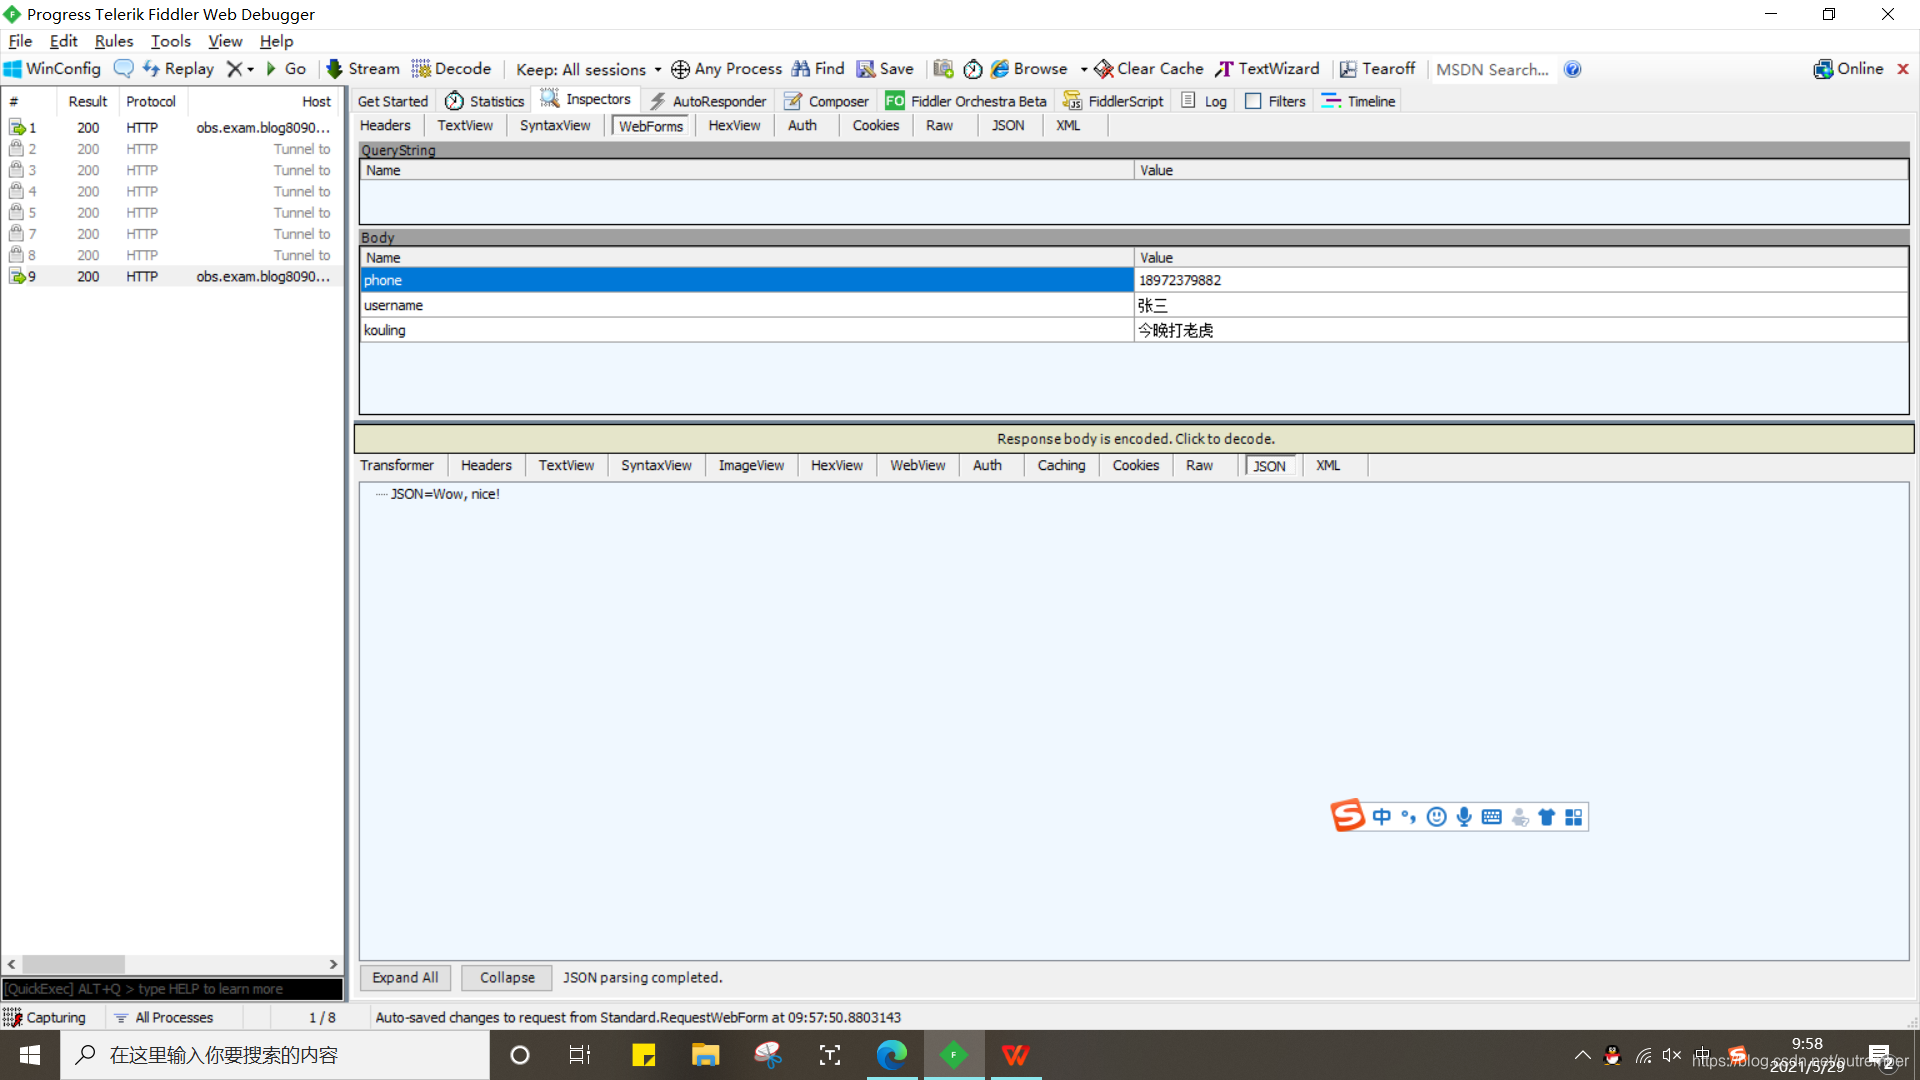
Task: Click the MSDN Search field
Action: point(1493,69)
